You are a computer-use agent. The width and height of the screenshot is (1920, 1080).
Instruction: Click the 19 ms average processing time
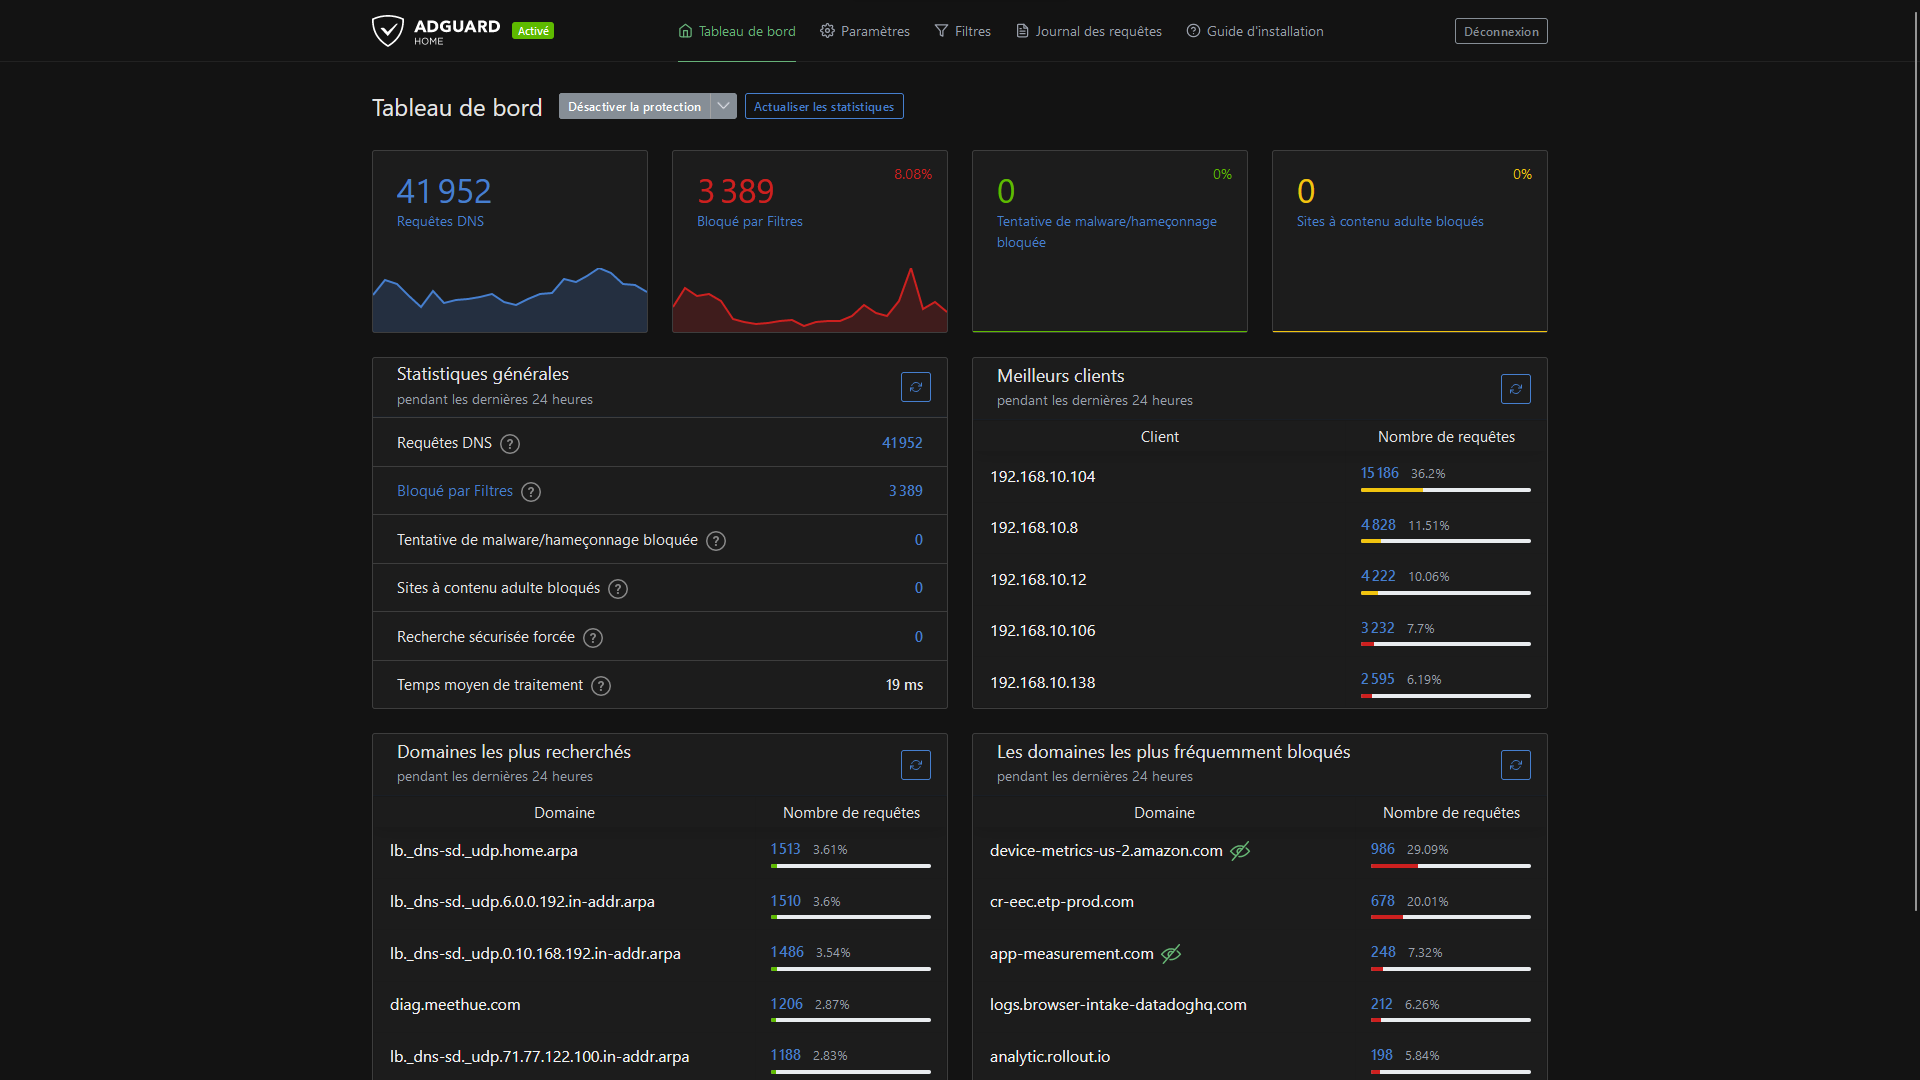(904, 685)
